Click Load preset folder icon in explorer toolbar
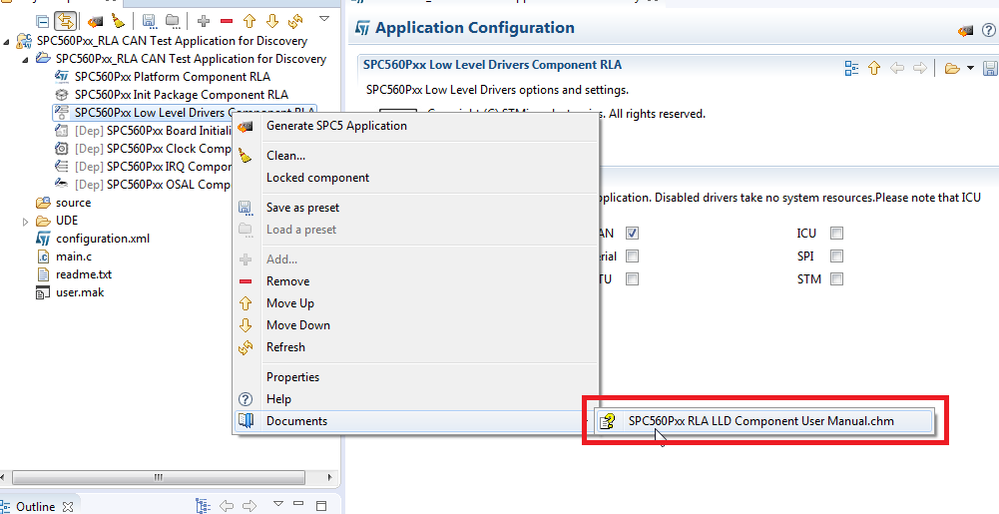The image size is (999, 514). pyautogui.click(x=173, y=21)
